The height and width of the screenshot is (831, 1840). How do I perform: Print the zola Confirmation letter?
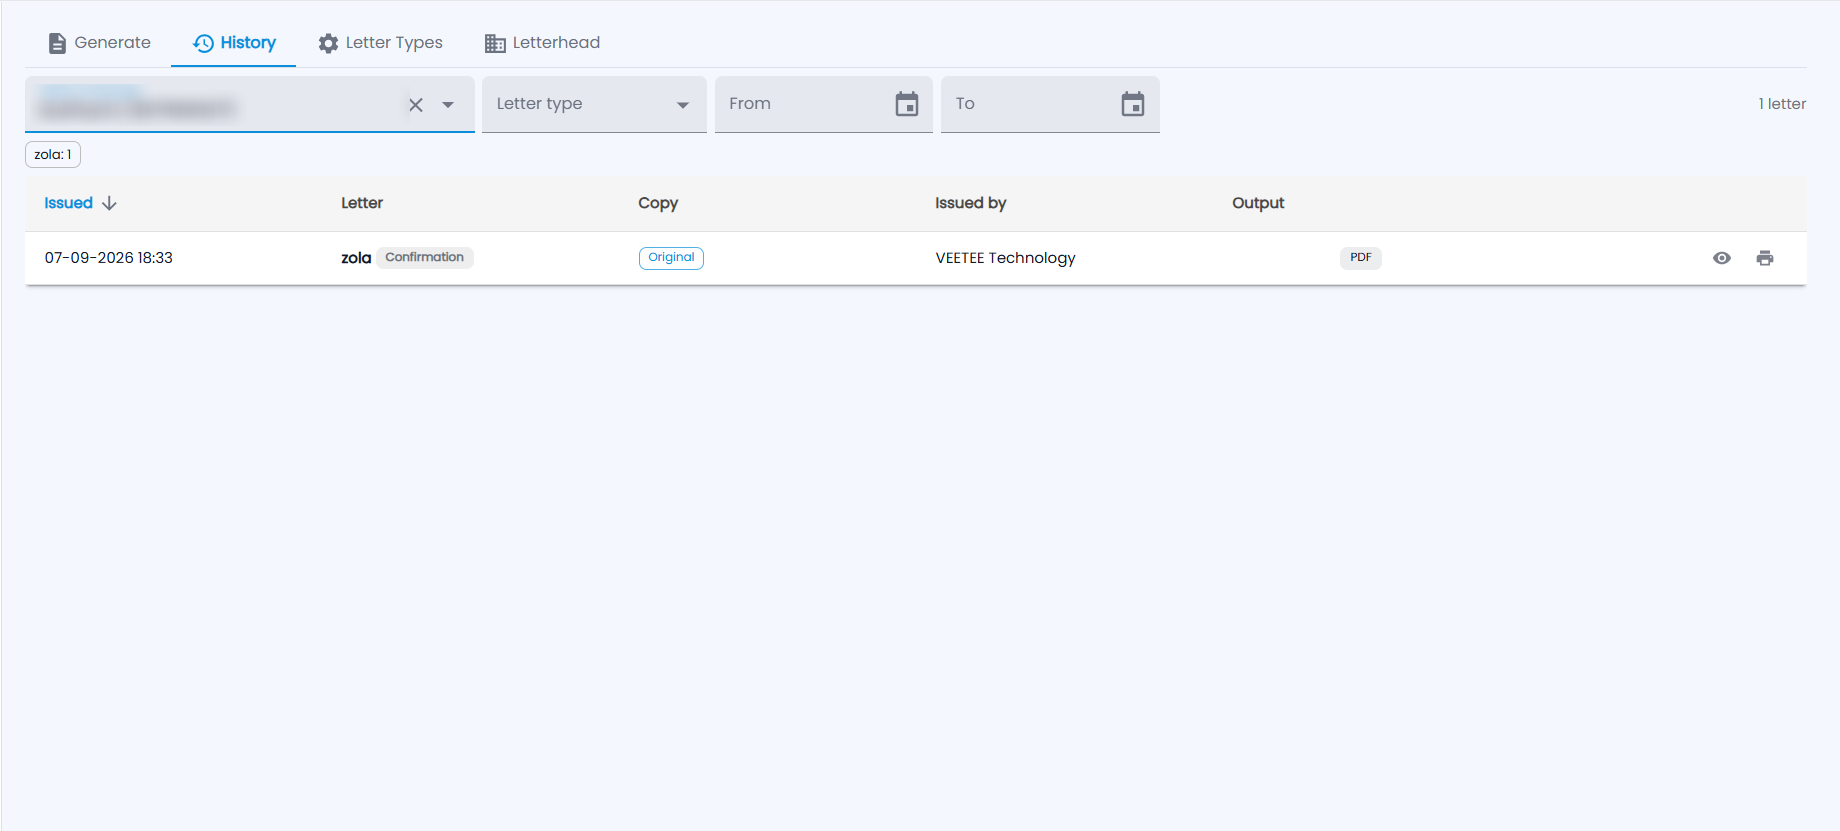[1765, 258]
